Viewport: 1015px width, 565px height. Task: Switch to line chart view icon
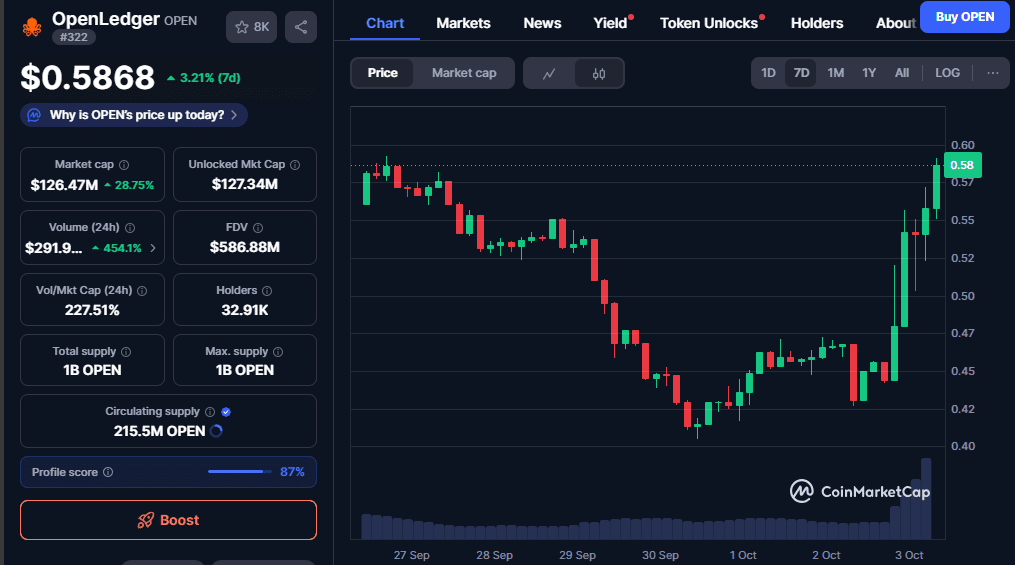(x=549, y=74)
